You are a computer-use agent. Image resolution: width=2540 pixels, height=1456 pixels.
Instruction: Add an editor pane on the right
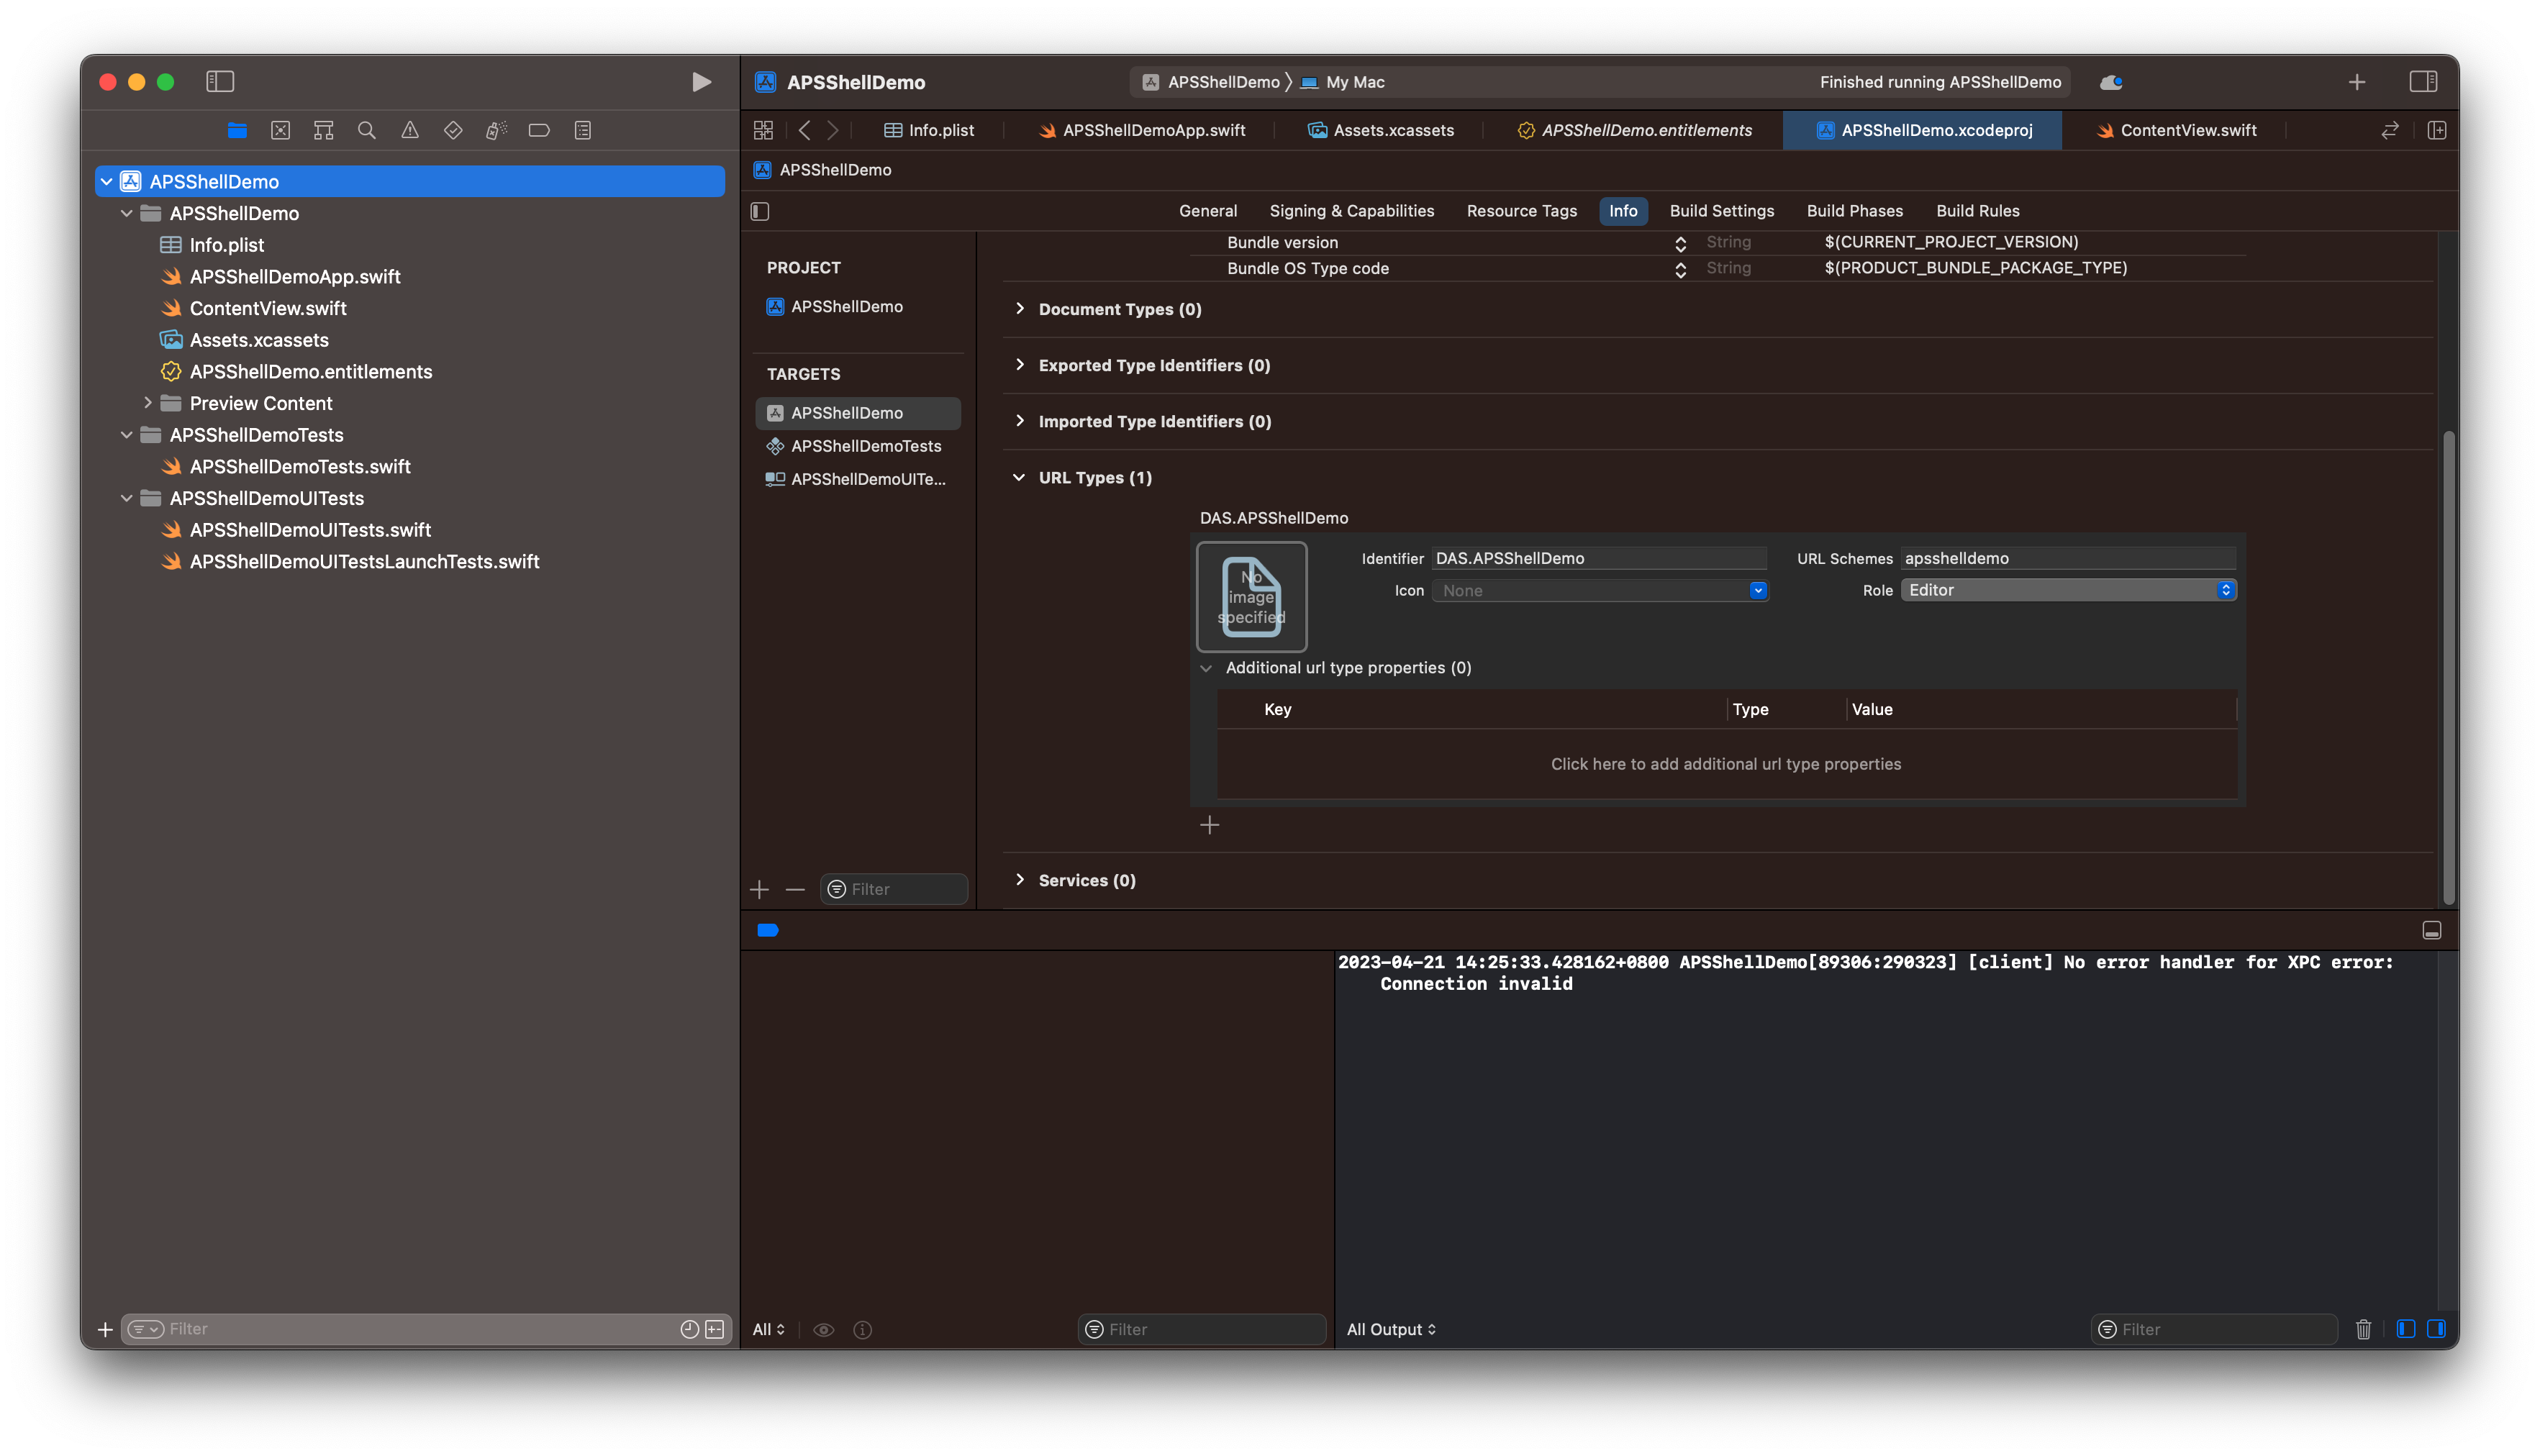click(2437, 130)
